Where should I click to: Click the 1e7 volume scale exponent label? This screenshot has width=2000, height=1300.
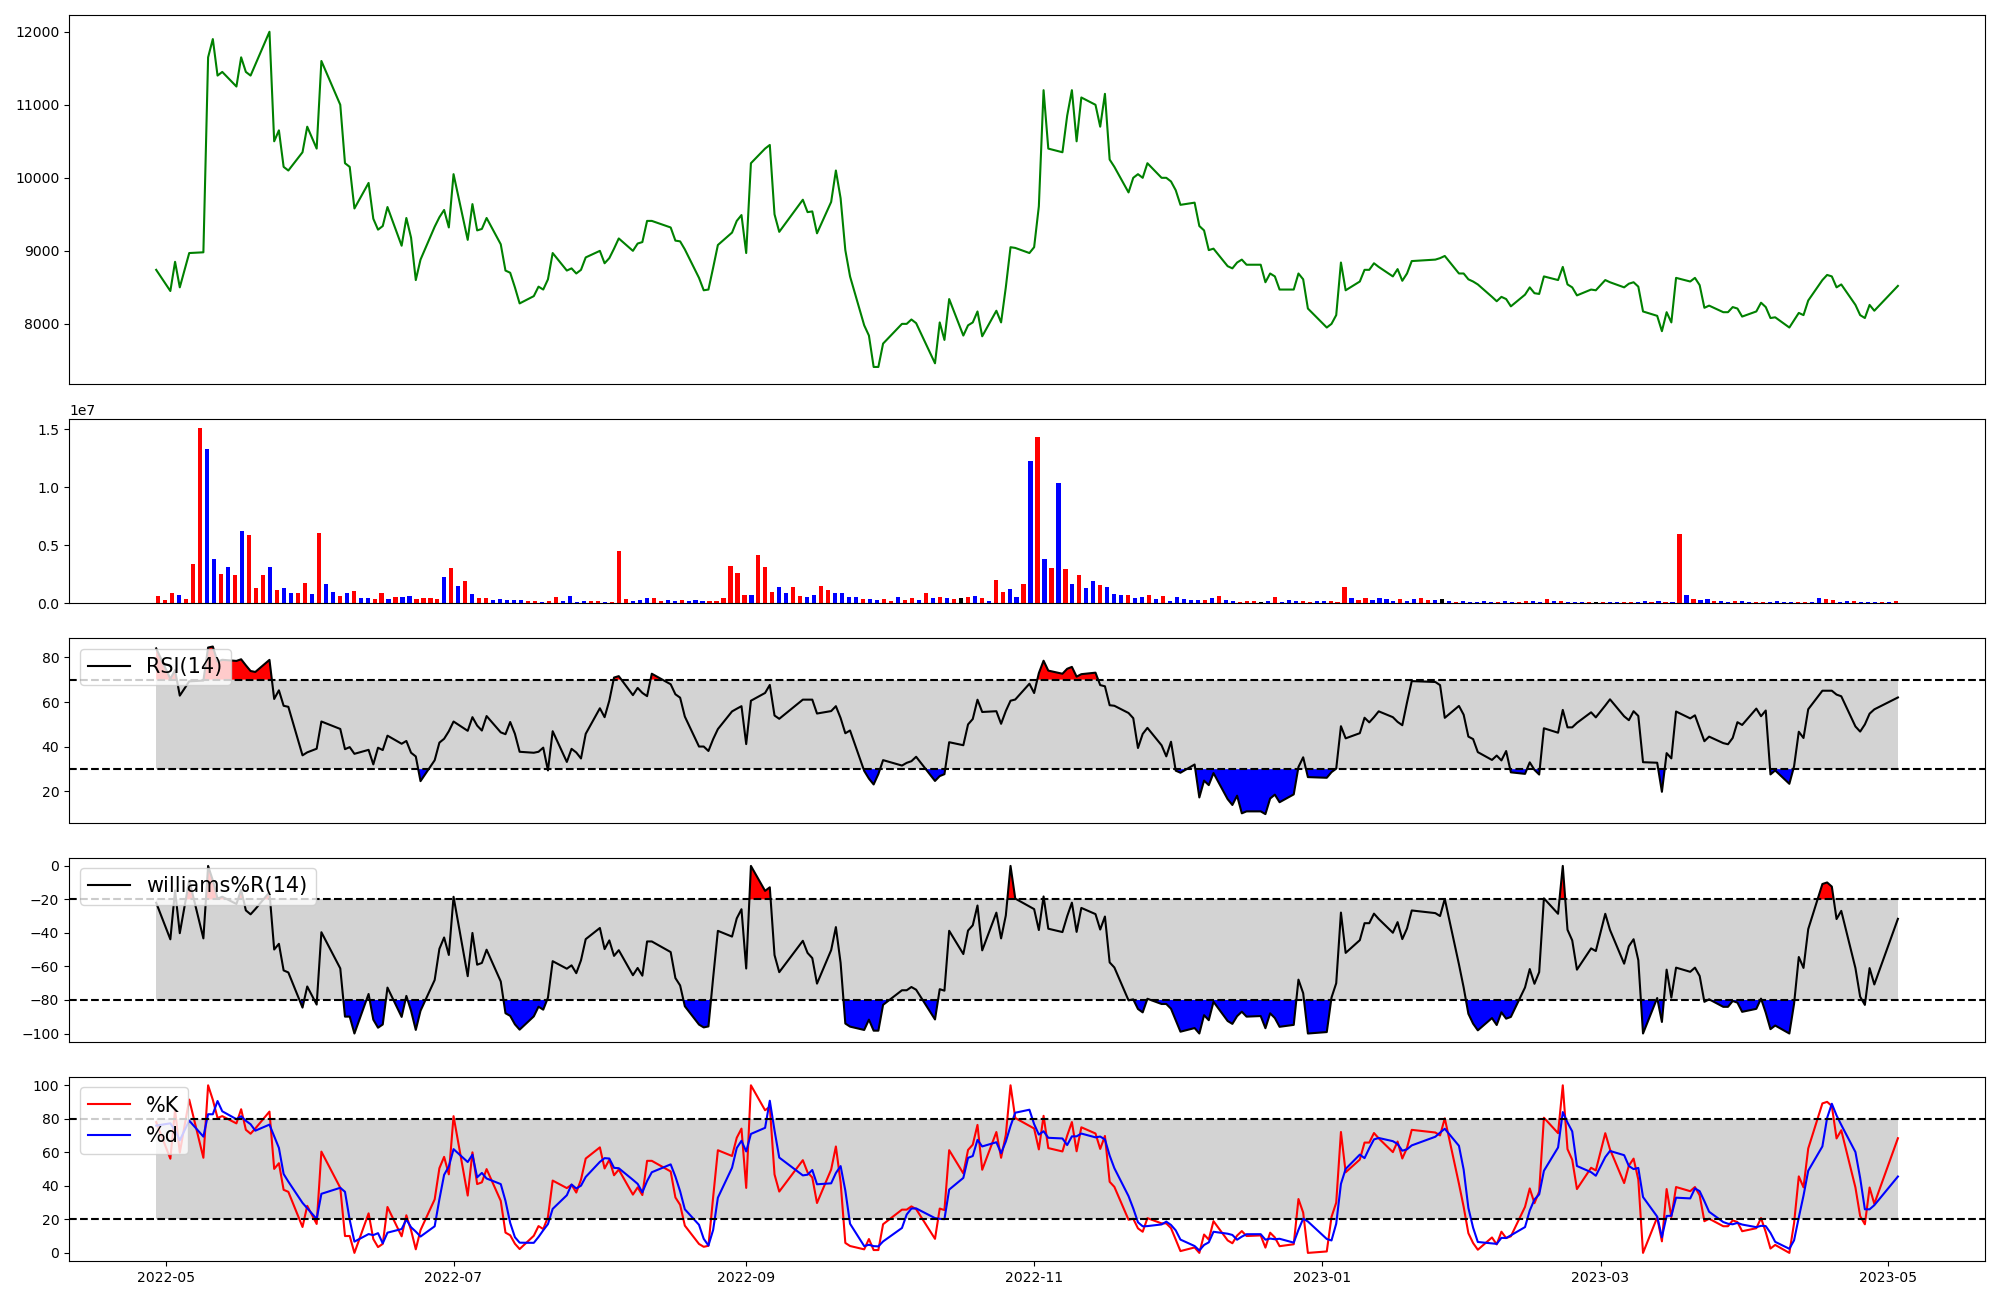click(x=82, y=410)
